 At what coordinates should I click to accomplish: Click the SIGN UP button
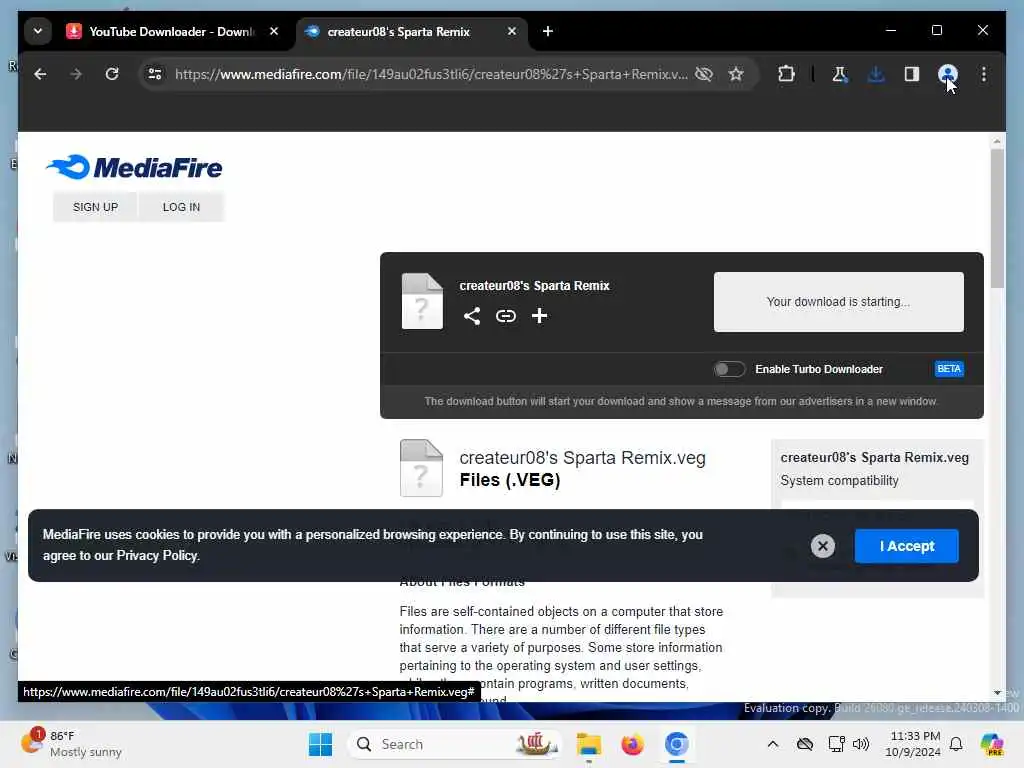tap(95, 207)
